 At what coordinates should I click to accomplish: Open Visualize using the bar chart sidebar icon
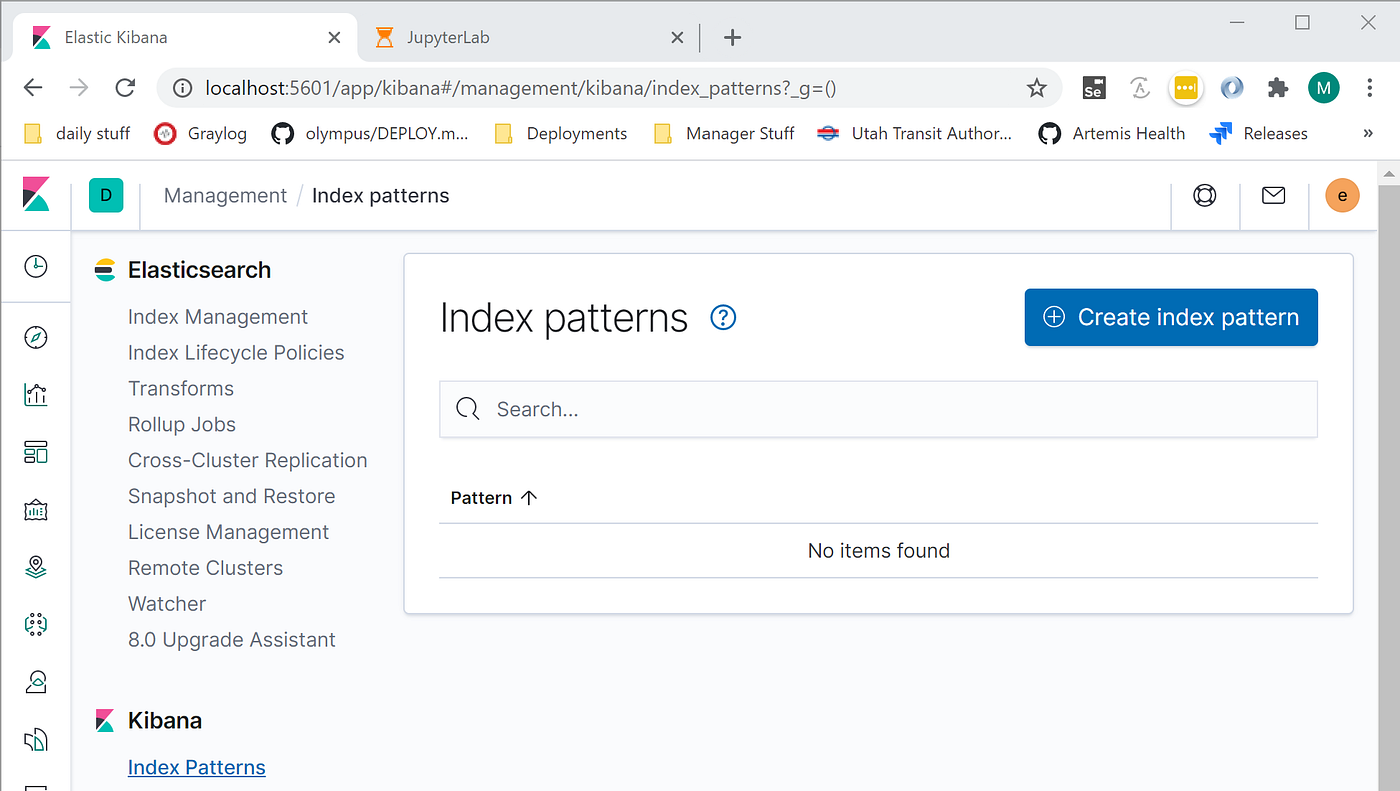coord(36,395)
